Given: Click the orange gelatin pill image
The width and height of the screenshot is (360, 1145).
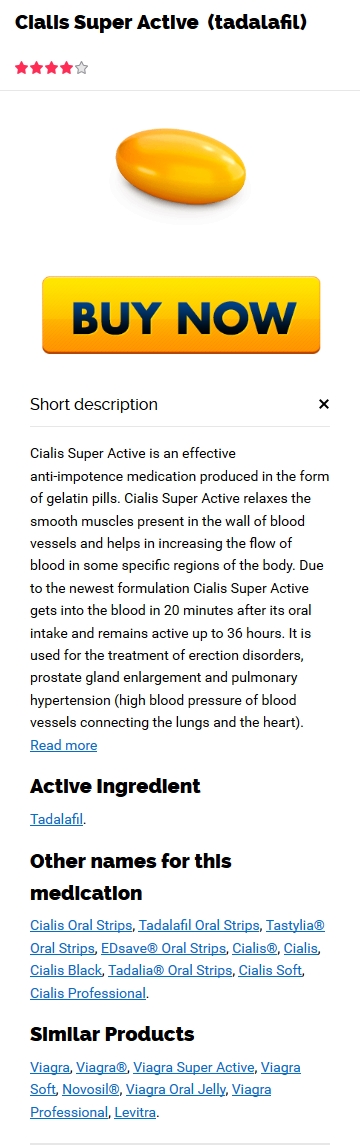Looking at the screenshot, I should pos(180,166).
